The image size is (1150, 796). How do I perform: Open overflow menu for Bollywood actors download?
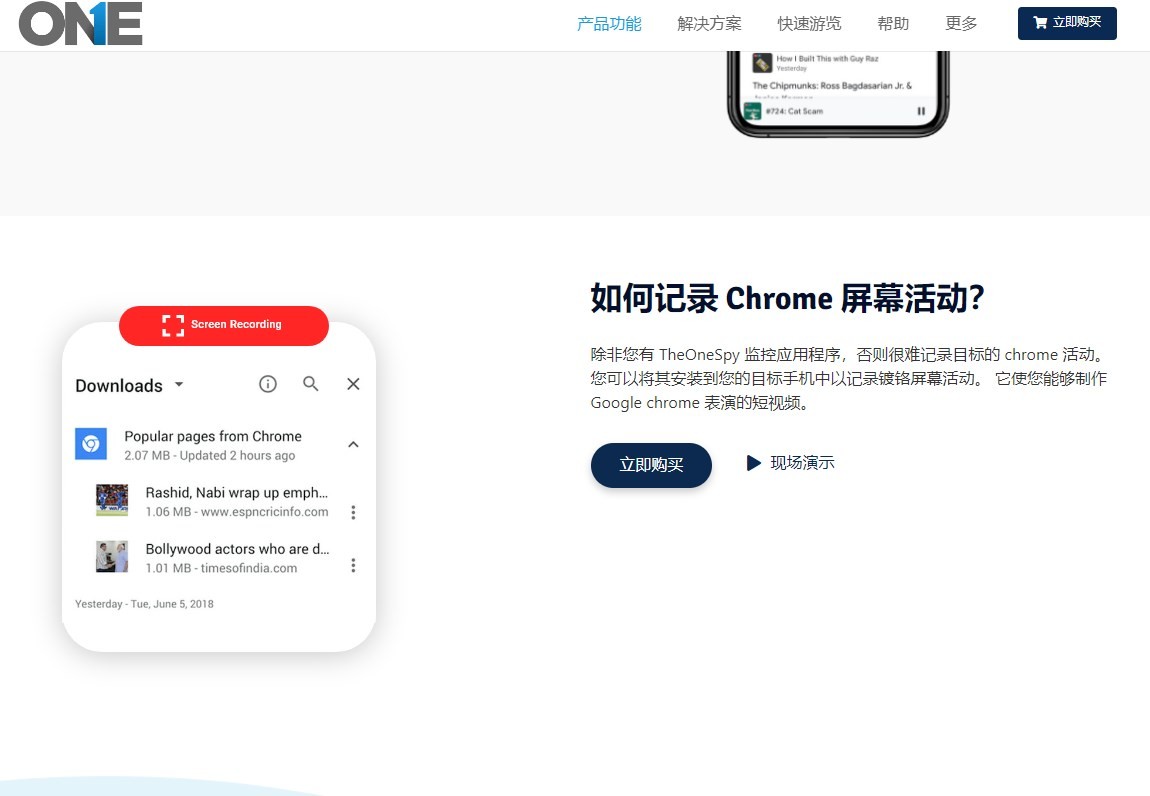tap(353, 565)
